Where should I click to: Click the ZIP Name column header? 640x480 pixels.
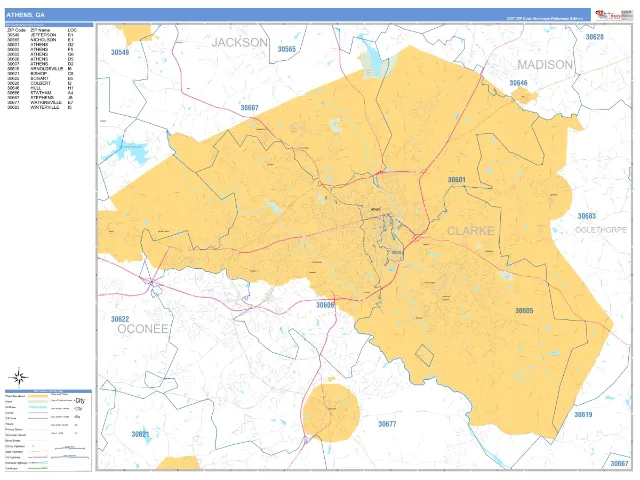coord(40,30)
